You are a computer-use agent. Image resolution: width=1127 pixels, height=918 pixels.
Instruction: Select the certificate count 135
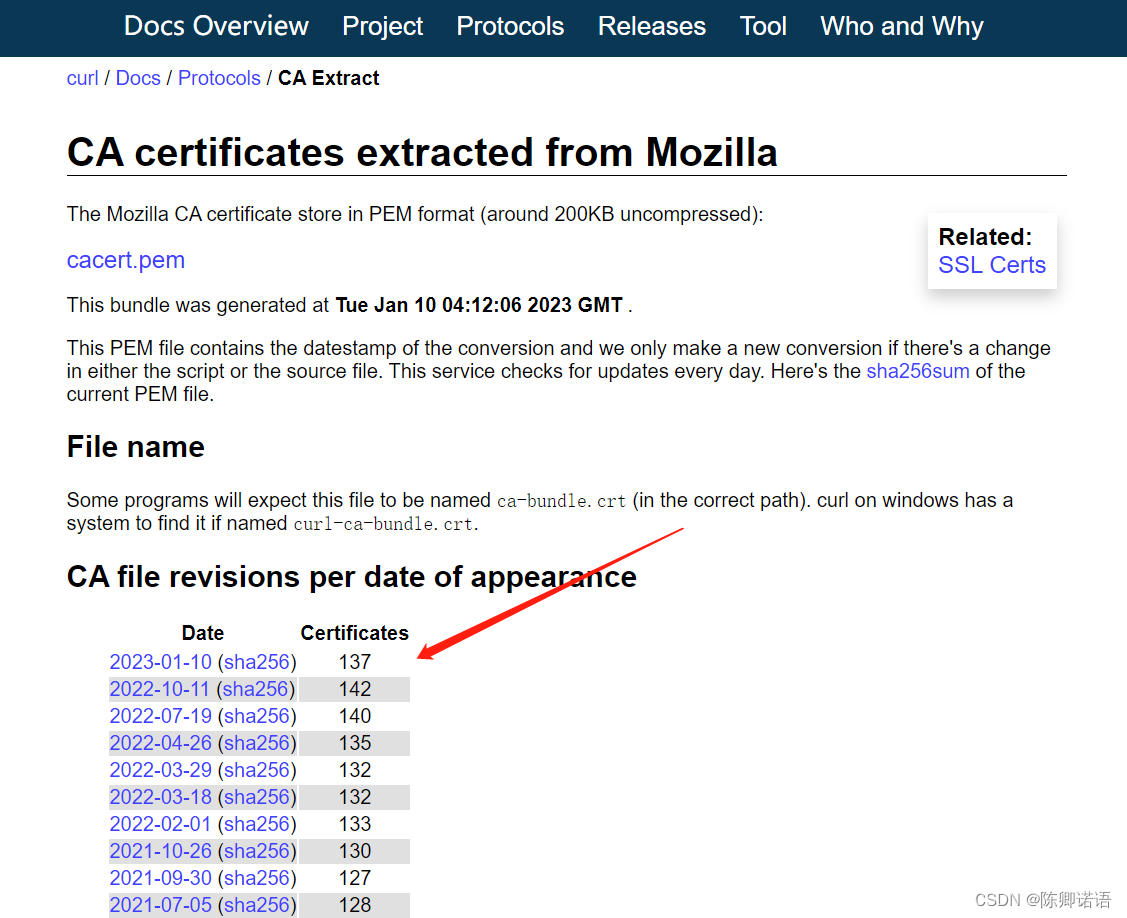(354, 743)
